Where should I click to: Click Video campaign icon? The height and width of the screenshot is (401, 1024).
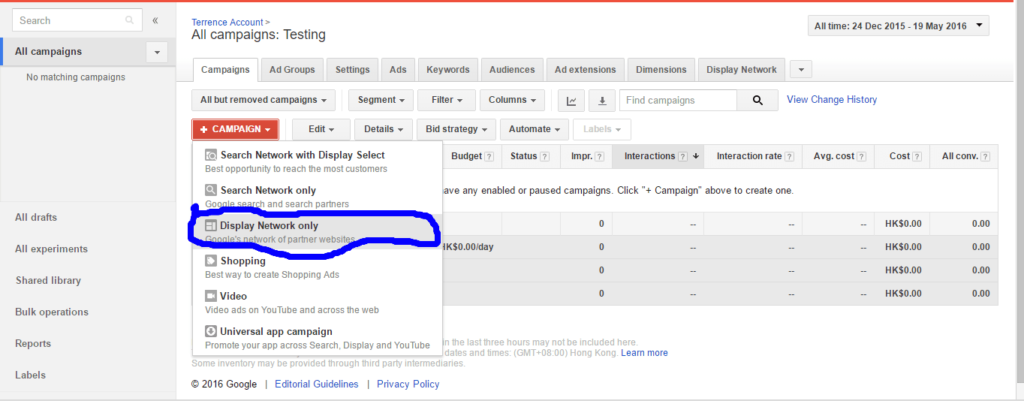coord(211,297)
